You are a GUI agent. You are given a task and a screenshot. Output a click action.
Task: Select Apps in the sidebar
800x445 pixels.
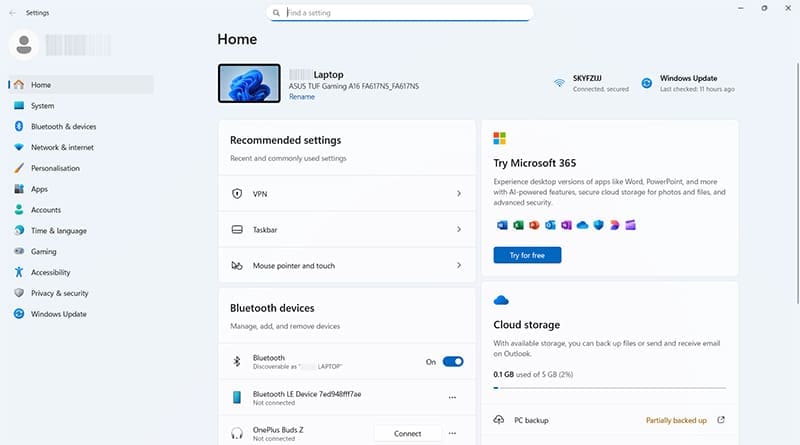(x=81, y=189)
